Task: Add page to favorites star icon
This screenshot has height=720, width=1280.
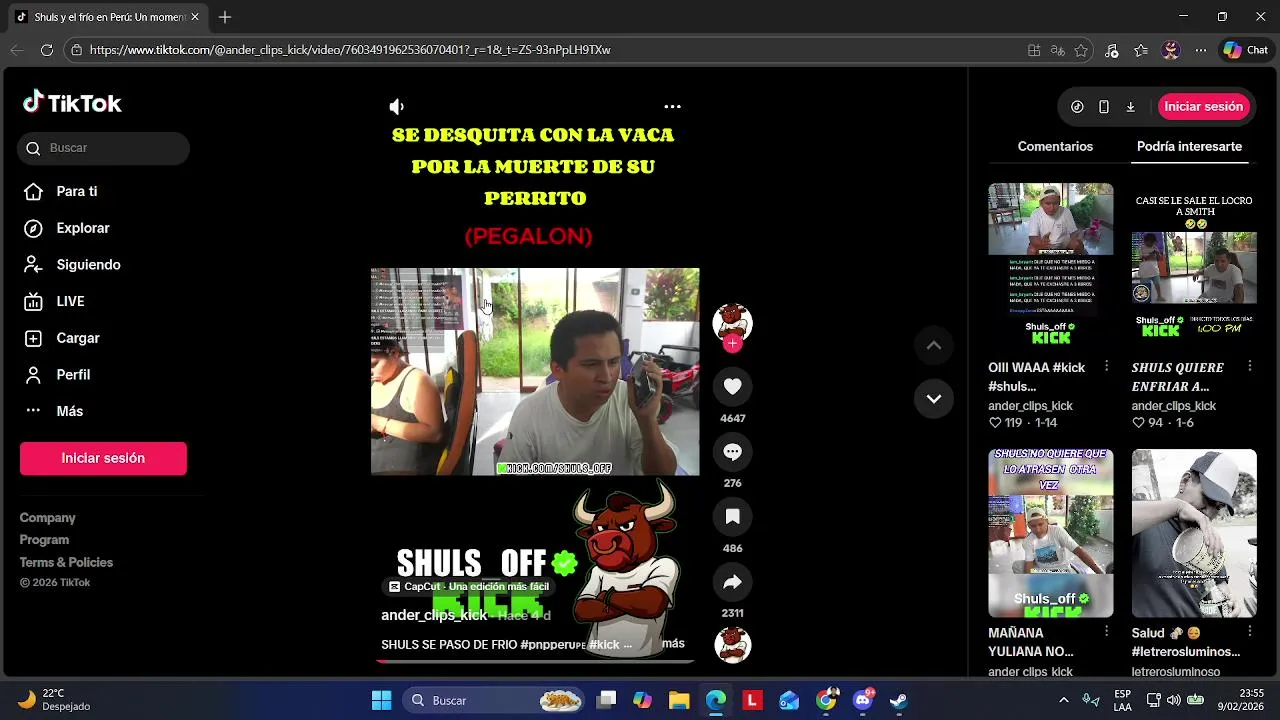Action: tap(1081, 50)
